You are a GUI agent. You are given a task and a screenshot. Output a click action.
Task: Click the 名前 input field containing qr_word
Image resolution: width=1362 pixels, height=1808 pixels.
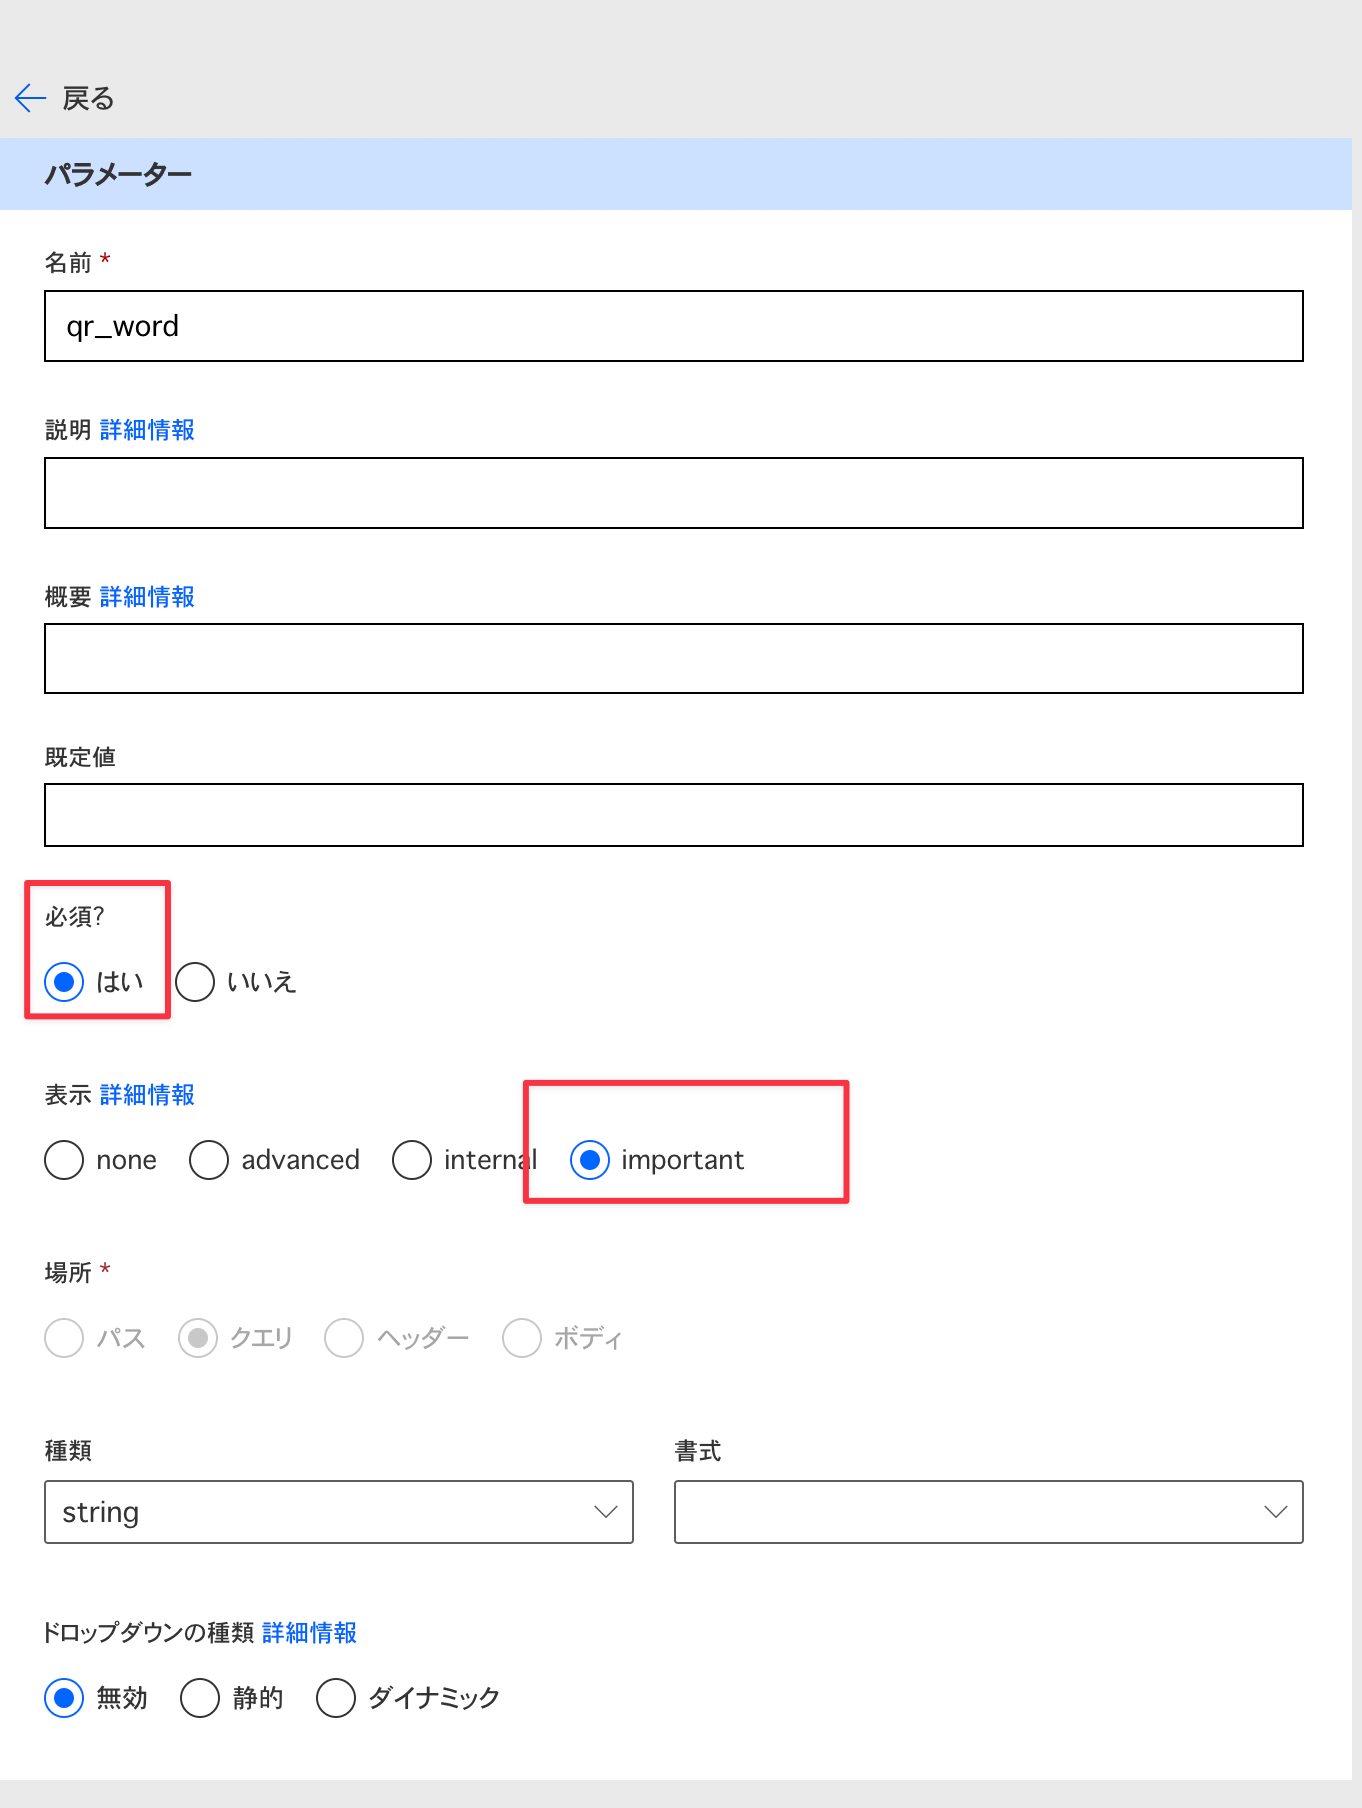(674, 326)
